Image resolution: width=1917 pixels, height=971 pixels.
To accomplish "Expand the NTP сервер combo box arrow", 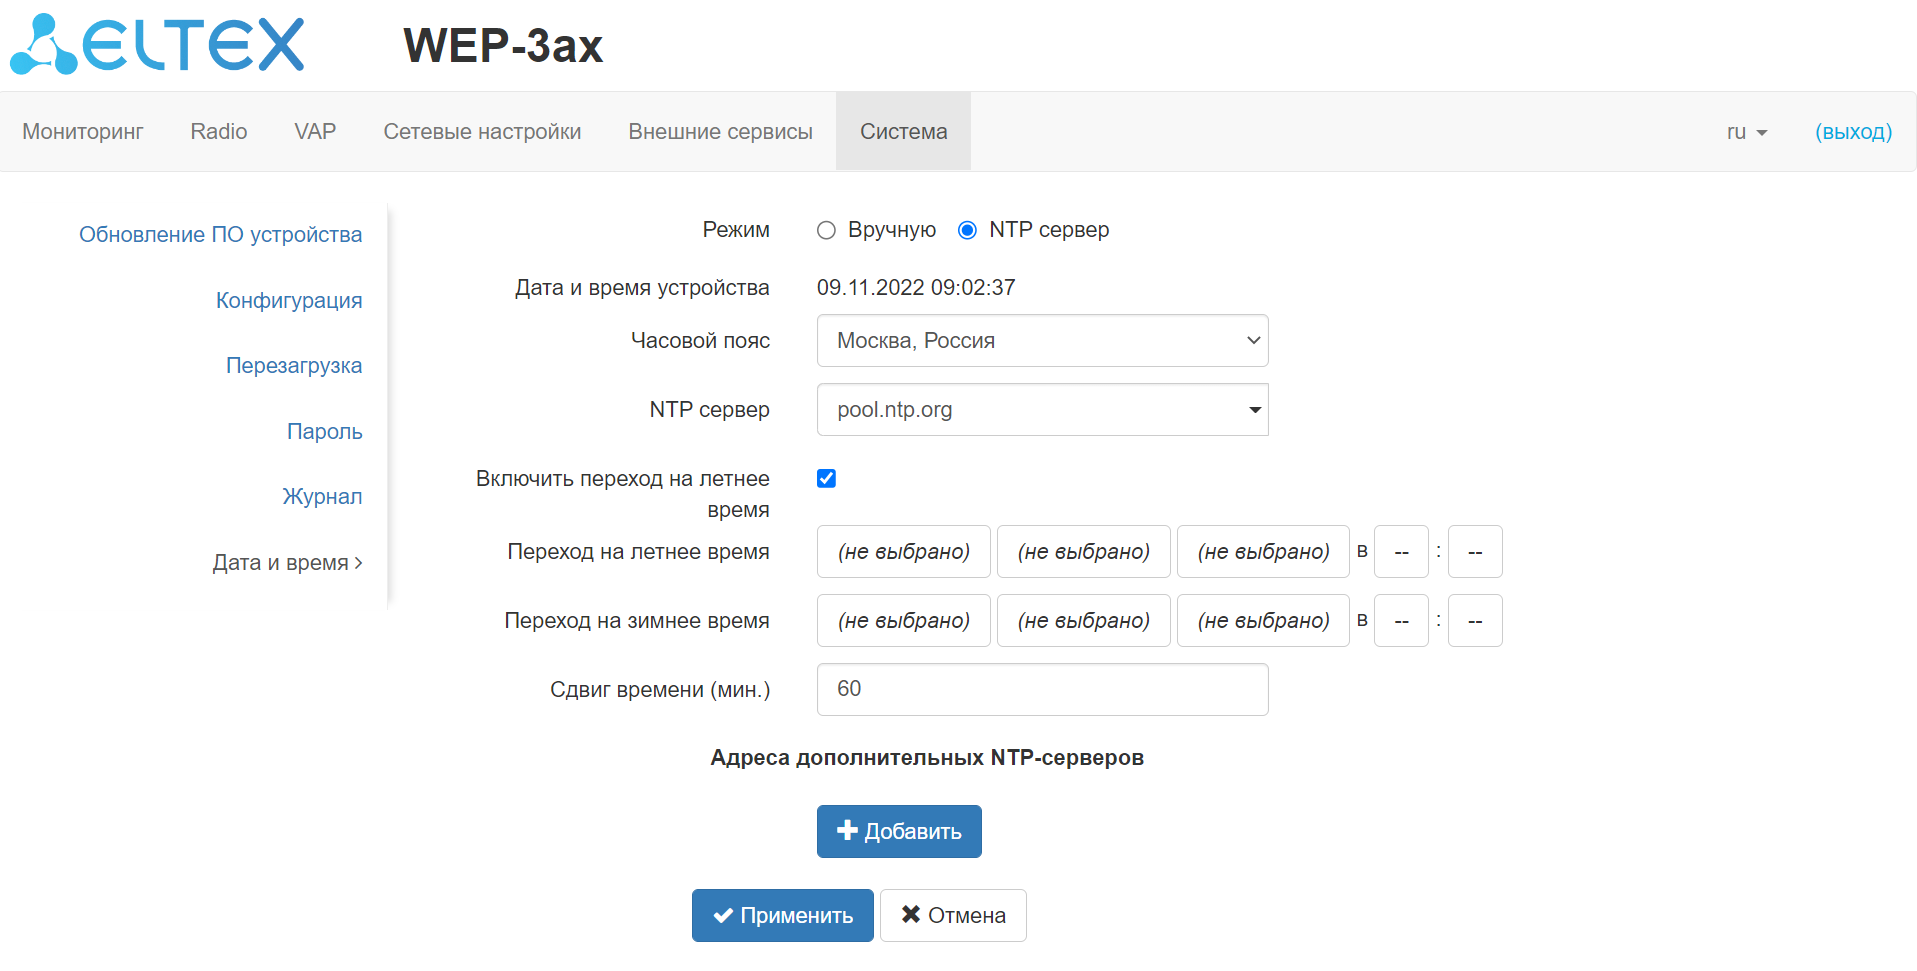I will pyautogui.click(x=1254, y=410).
